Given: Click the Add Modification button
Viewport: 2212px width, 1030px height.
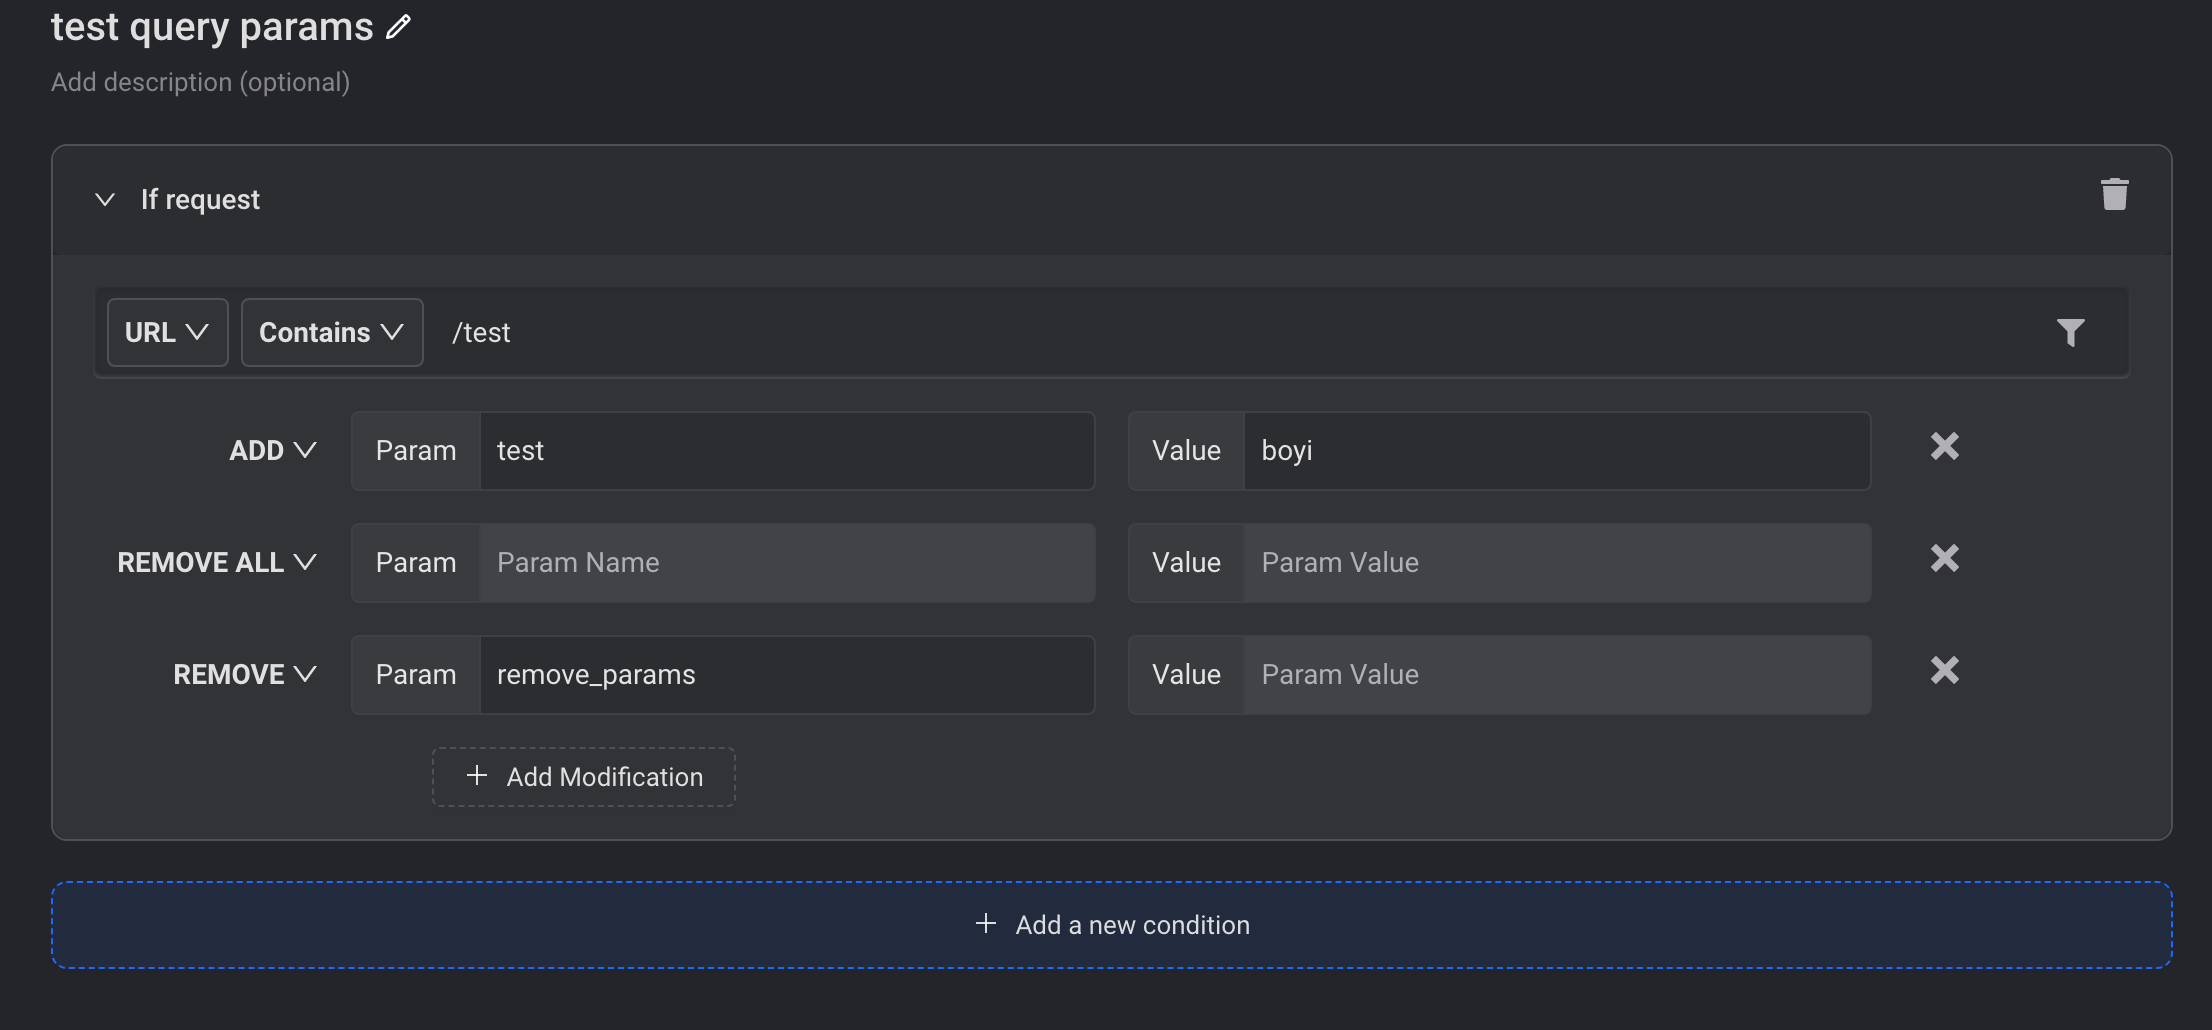Looking at the screenshot, I should pyautogui.click(x=584, y=777).
